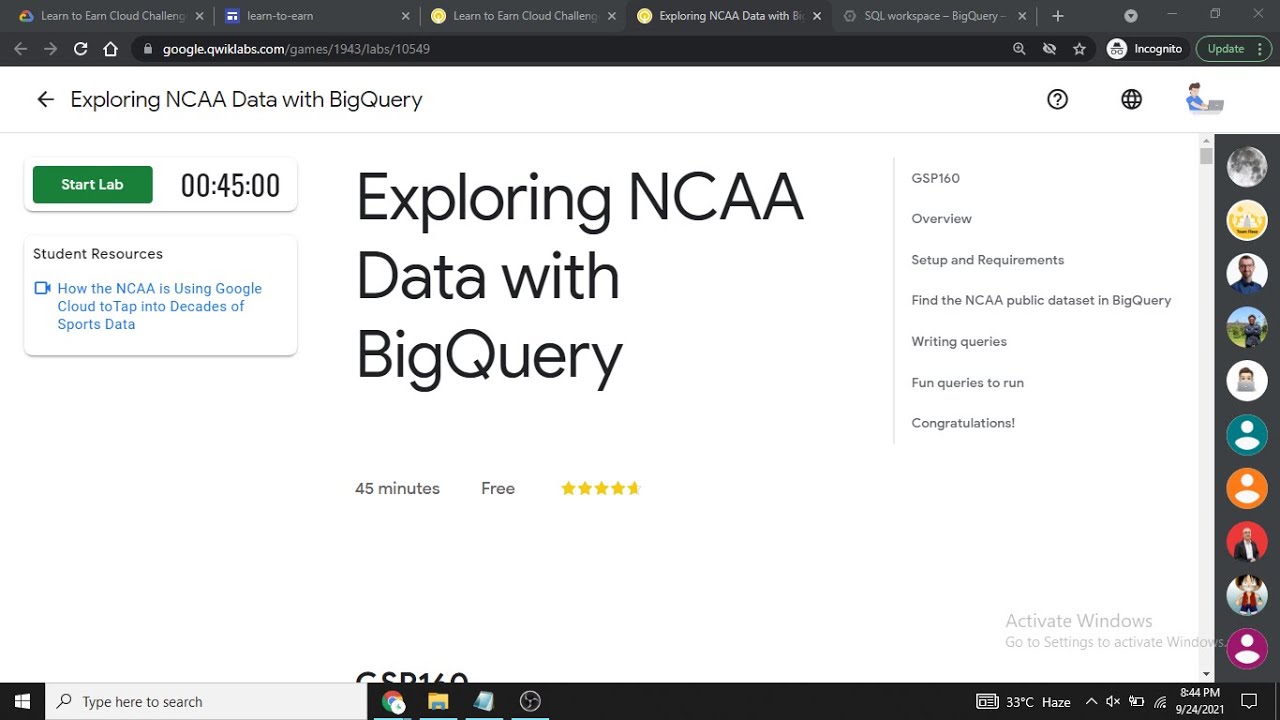Open the NCAA Google Cloud video resource link

(159, 306)
